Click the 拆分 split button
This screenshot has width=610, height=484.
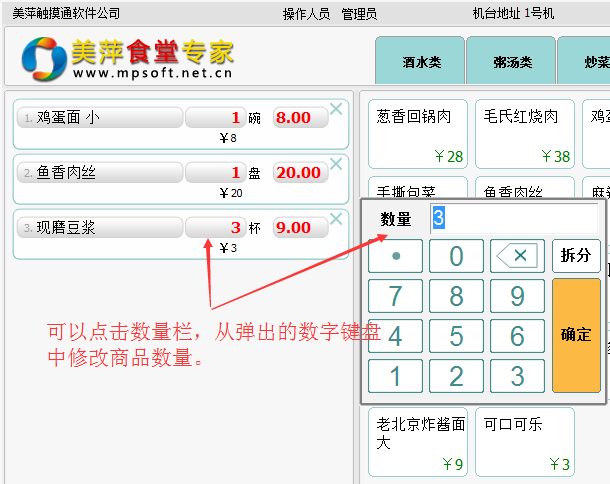point(576,256)
